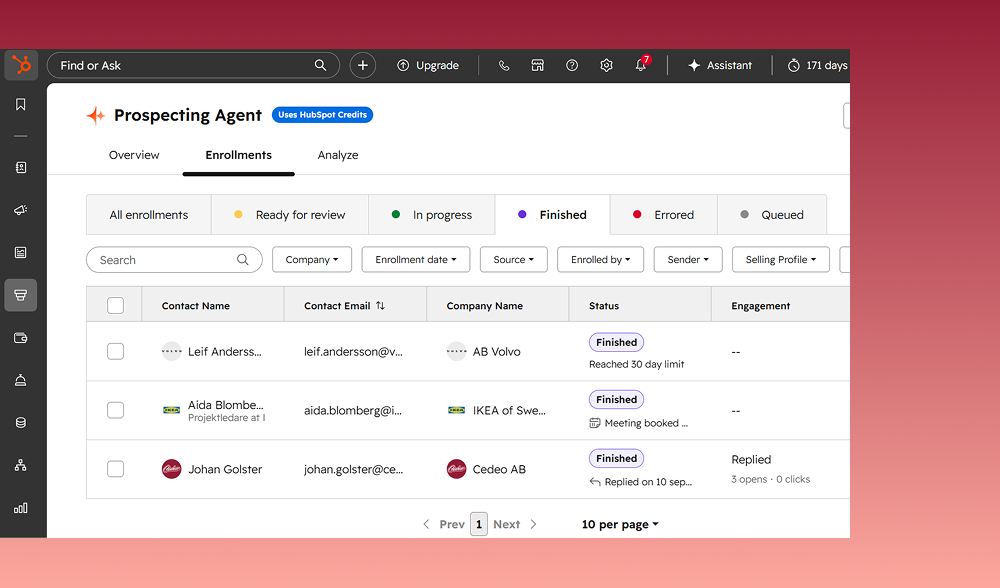Open the AI Assistant button
1000x588 pixels.
tap(720, 65)
